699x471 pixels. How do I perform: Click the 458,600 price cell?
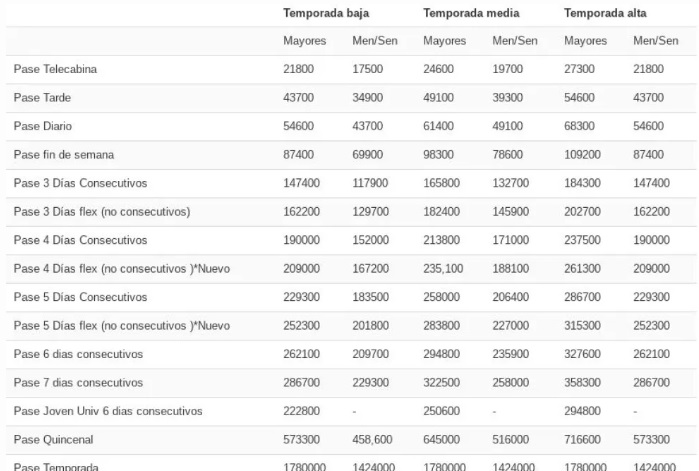coord(373,440)
